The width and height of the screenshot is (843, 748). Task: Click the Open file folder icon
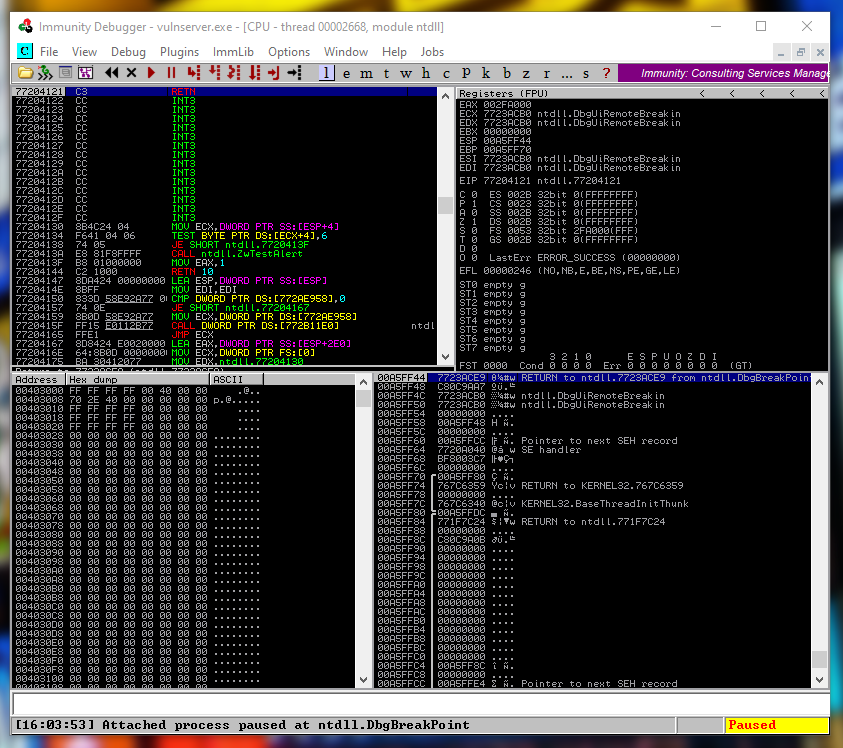tap(25, 73)
